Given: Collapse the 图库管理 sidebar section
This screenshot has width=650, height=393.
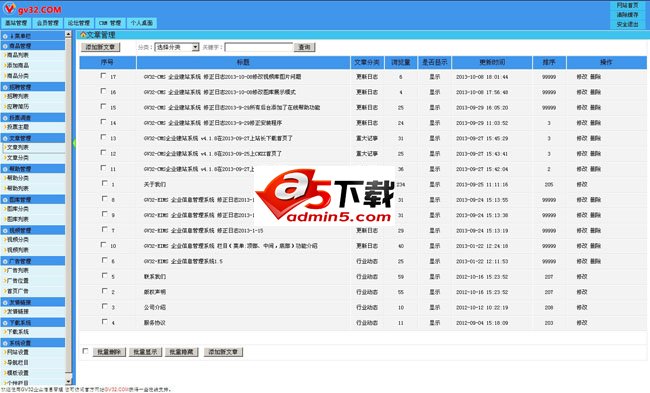Looking at the screenshot, I should 32,199.
